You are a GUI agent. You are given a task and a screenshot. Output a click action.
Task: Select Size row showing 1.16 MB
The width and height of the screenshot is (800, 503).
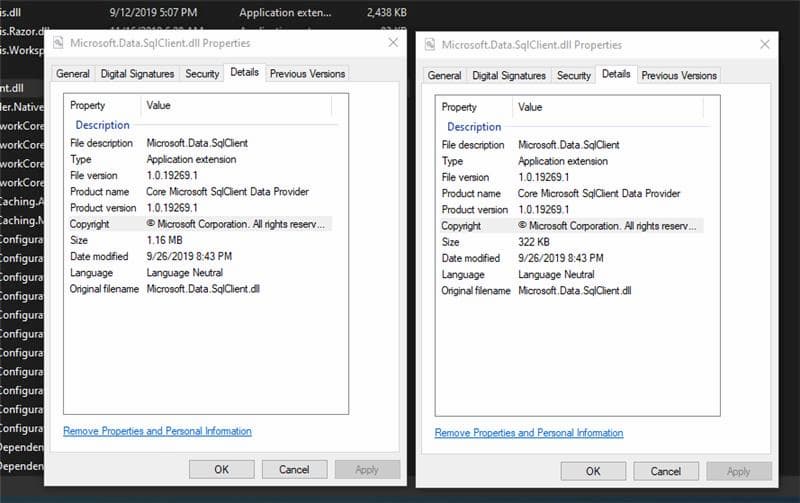[200, 240]
